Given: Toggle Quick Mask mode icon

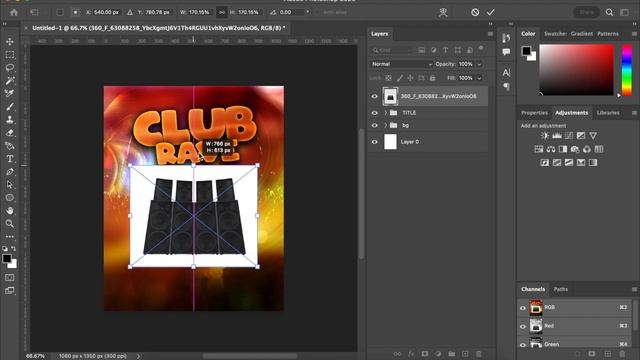Looking at the screenshot, I should point(10,278).
